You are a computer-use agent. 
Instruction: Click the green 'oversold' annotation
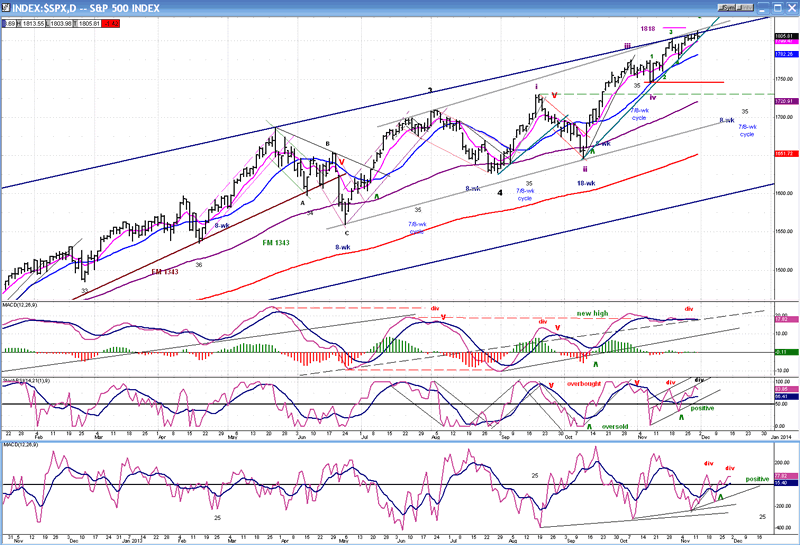click(x=615, y=427)
